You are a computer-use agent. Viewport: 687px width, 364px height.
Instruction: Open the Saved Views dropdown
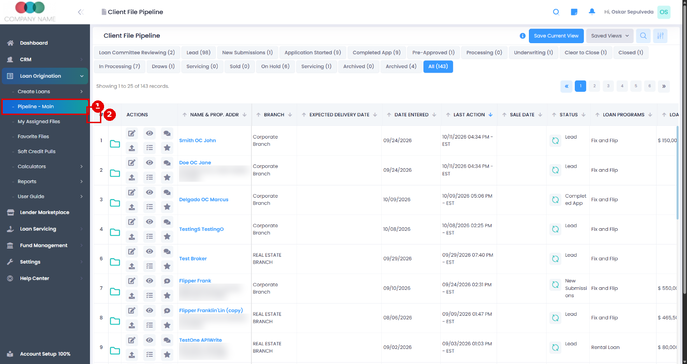pyautogui.click(x=609, y=36)
